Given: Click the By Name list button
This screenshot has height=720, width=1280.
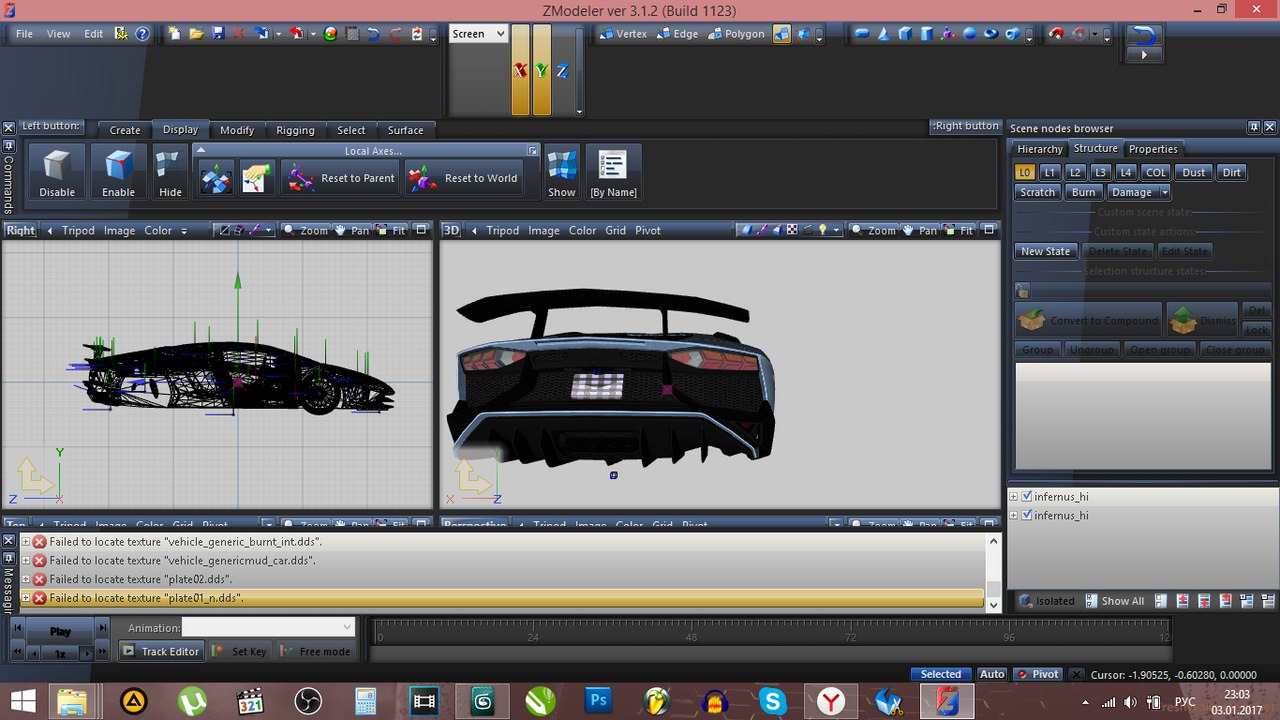Looking at the screenshot, I should (x=613, y=173).
